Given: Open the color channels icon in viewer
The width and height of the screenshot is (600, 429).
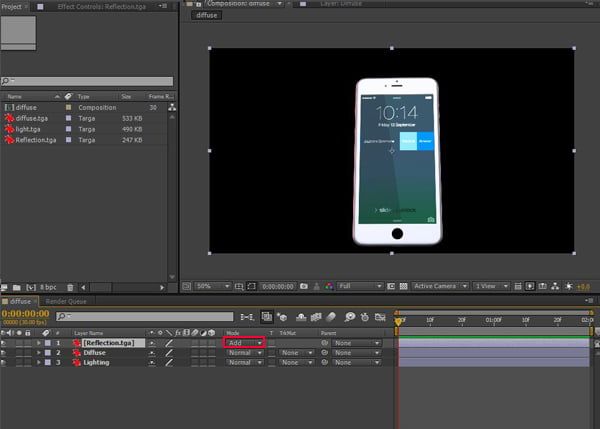Looking at the screenshot, I should 329,286.
